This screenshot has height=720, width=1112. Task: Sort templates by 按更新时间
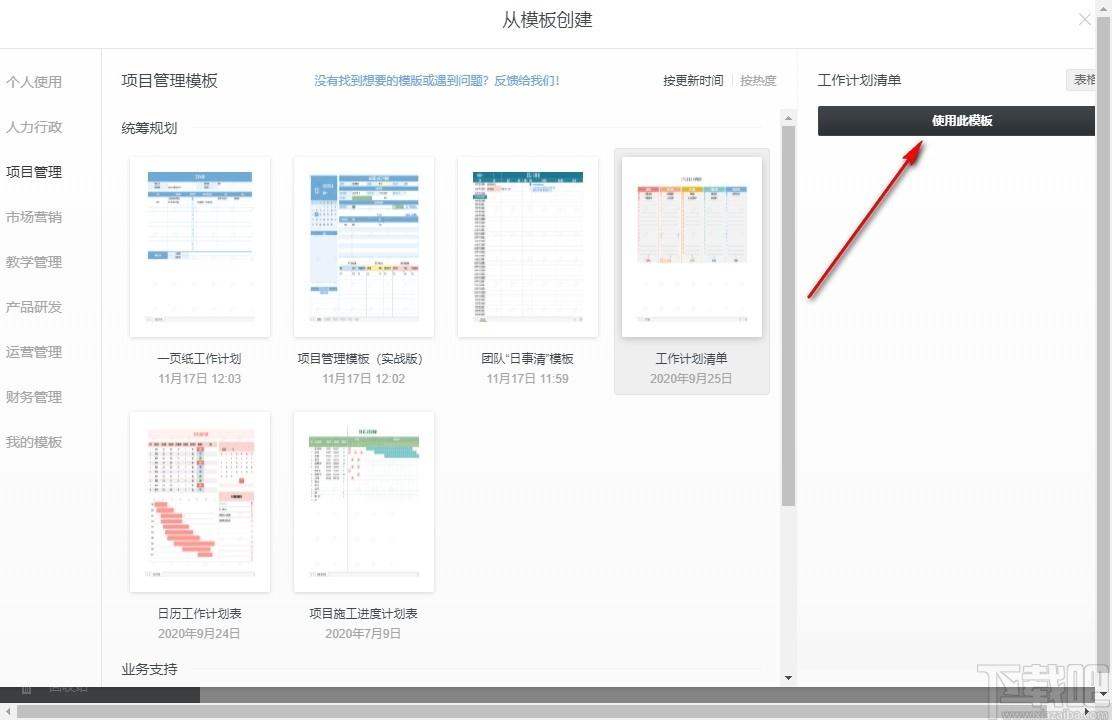click(x=693, y=81)
